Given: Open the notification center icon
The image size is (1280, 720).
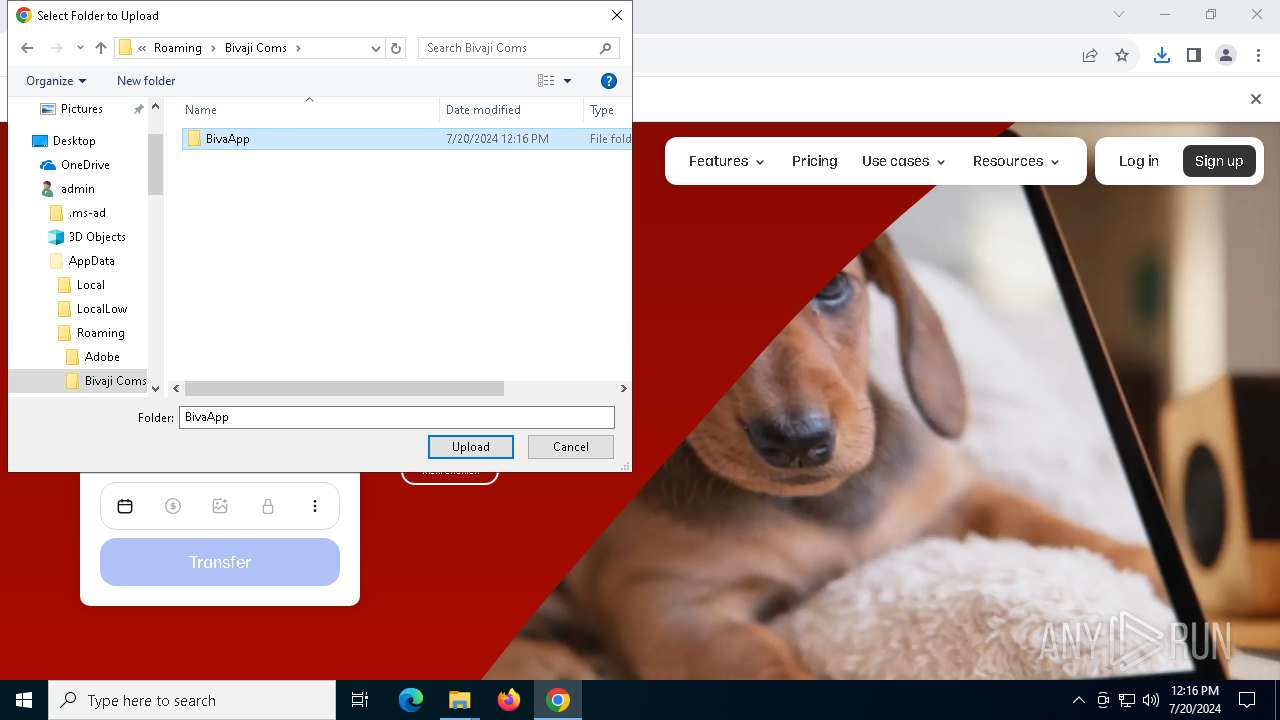Looking at the screenshot, I should coord(1247,700).
